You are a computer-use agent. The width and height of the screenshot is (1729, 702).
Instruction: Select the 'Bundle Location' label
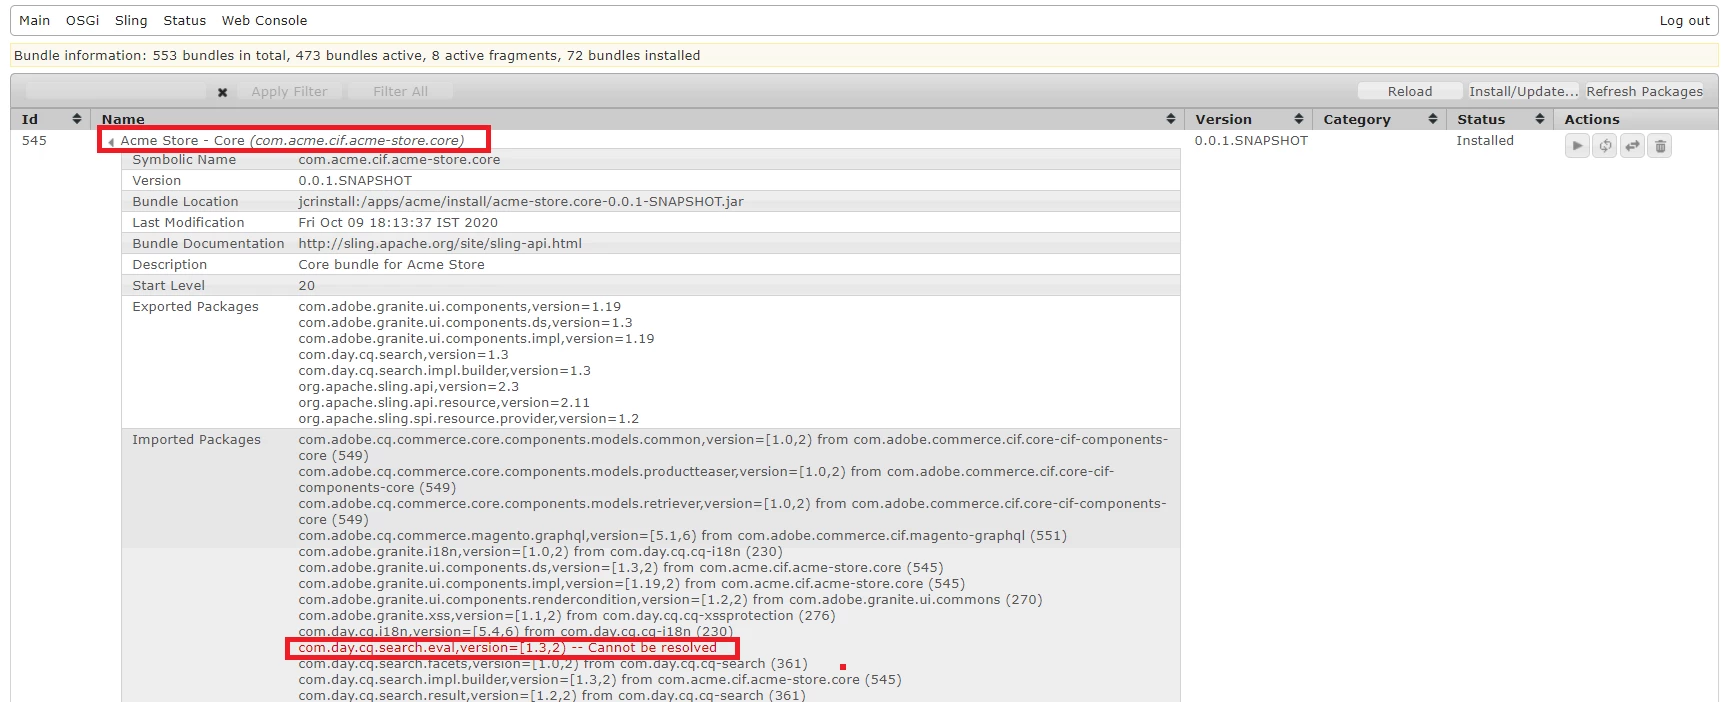click(185, 202)
